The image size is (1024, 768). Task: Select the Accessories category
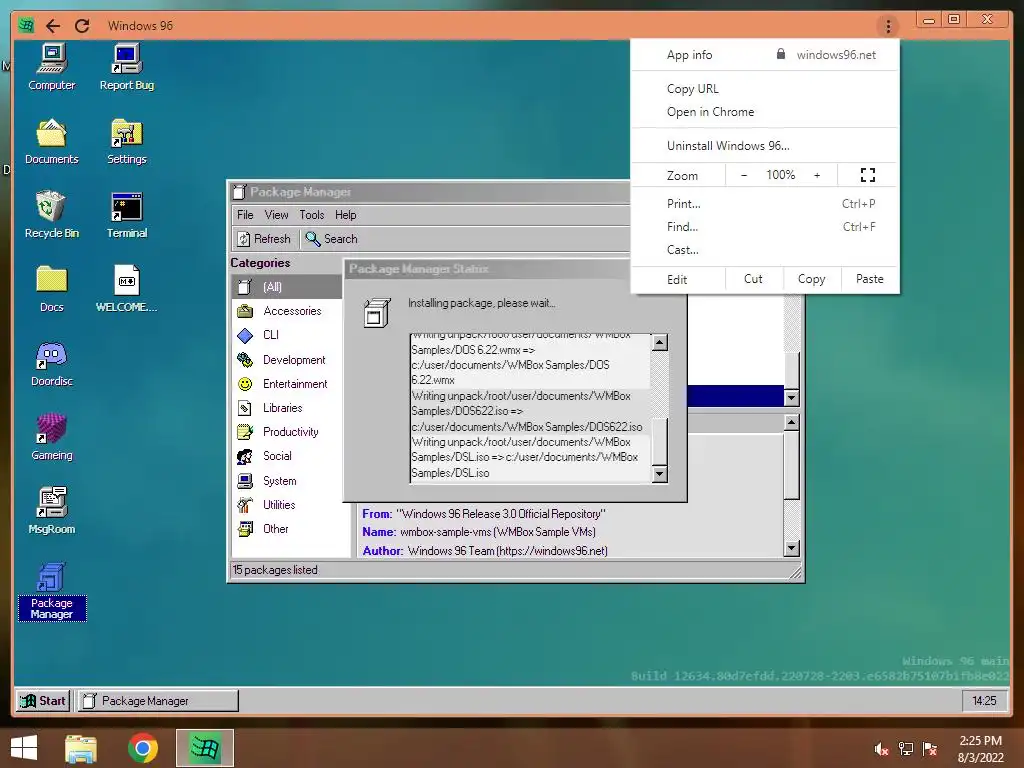point(286,311)
